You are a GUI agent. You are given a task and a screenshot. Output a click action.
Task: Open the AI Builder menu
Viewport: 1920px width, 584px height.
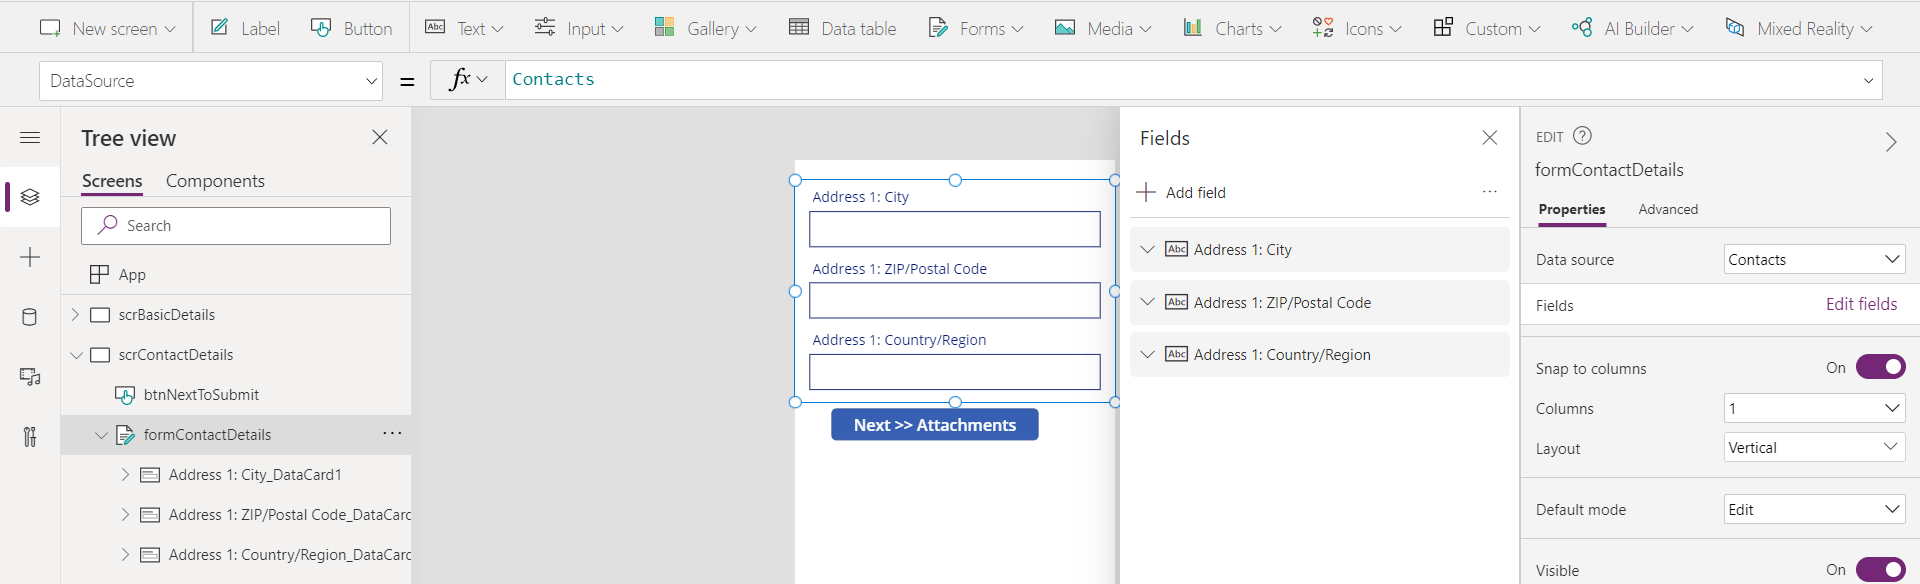tap(1632, 28)
